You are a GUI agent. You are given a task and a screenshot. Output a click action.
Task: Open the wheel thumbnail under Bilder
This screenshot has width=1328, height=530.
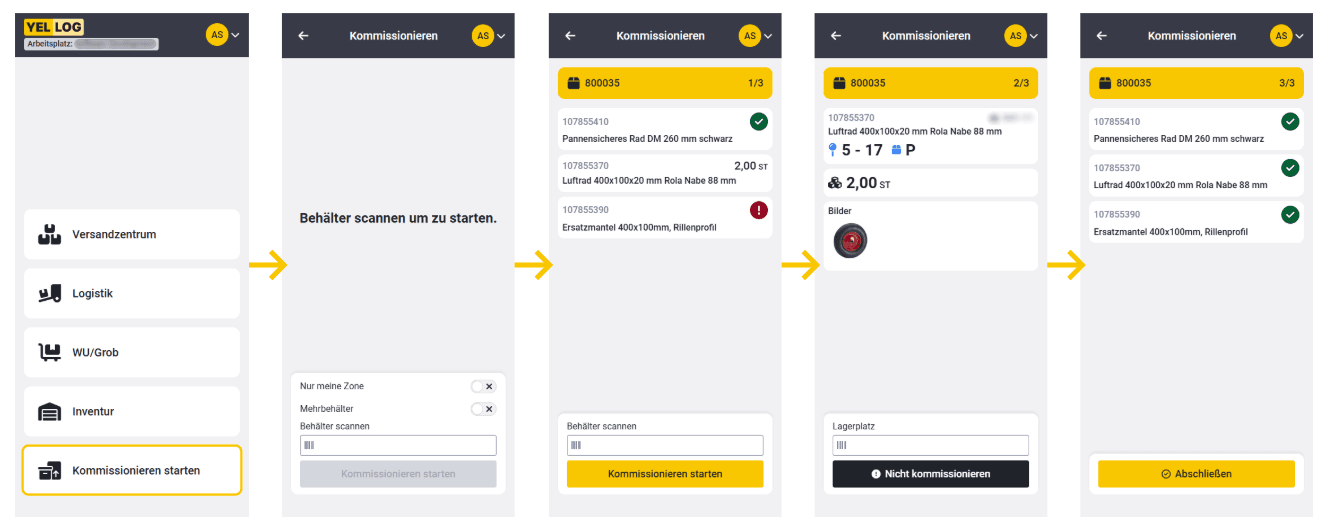850,241
